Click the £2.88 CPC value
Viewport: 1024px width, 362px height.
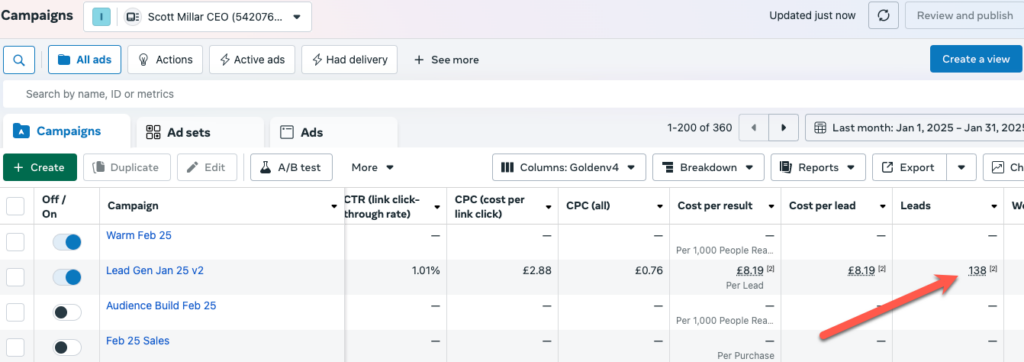[x=537, y=271]
